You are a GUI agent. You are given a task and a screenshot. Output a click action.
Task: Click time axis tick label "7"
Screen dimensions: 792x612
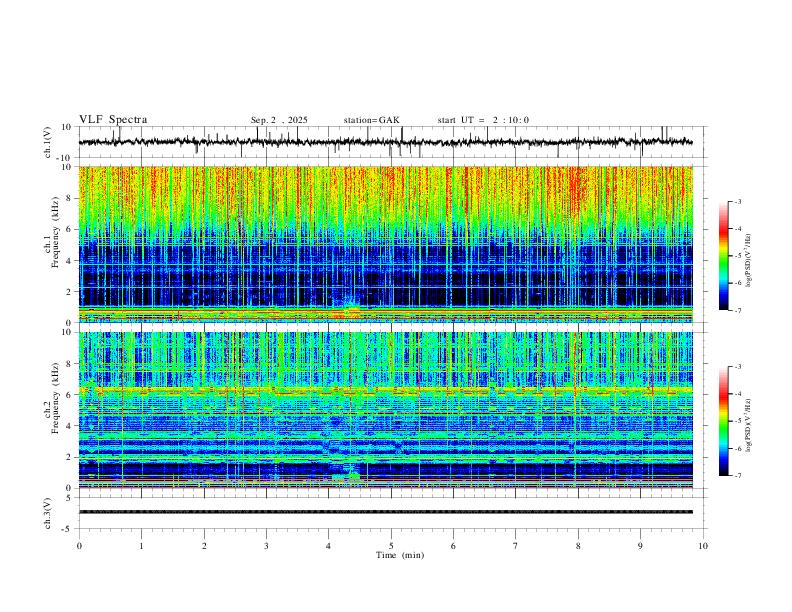(x=516, y=546)
